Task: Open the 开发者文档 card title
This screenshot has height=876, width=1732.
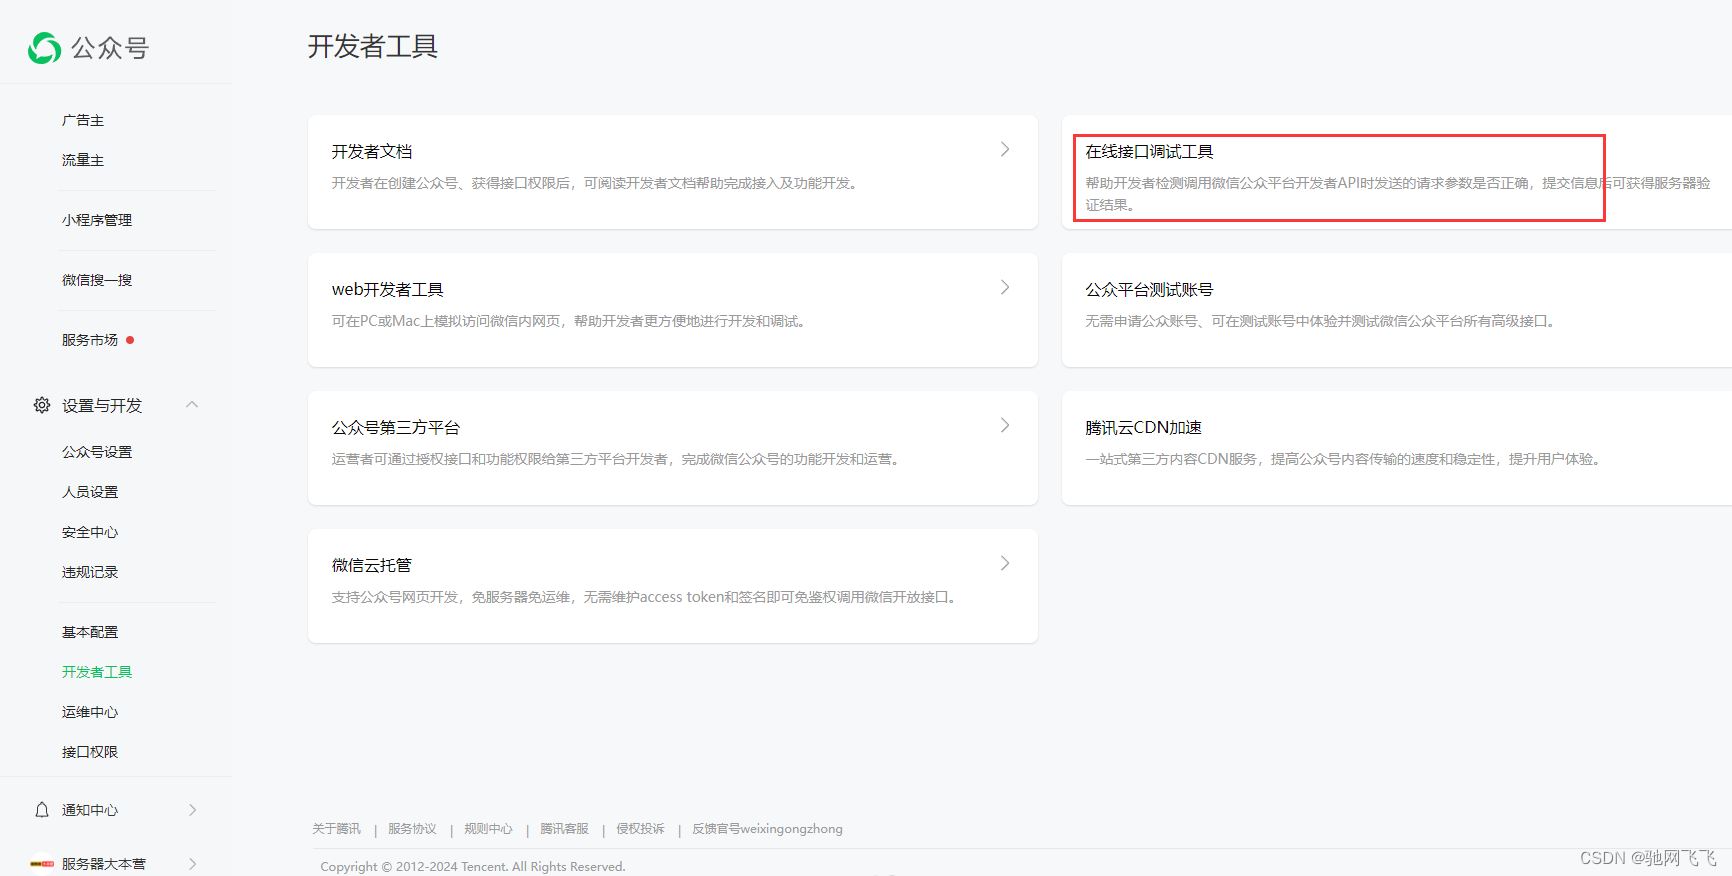Action: coord(372,151)
